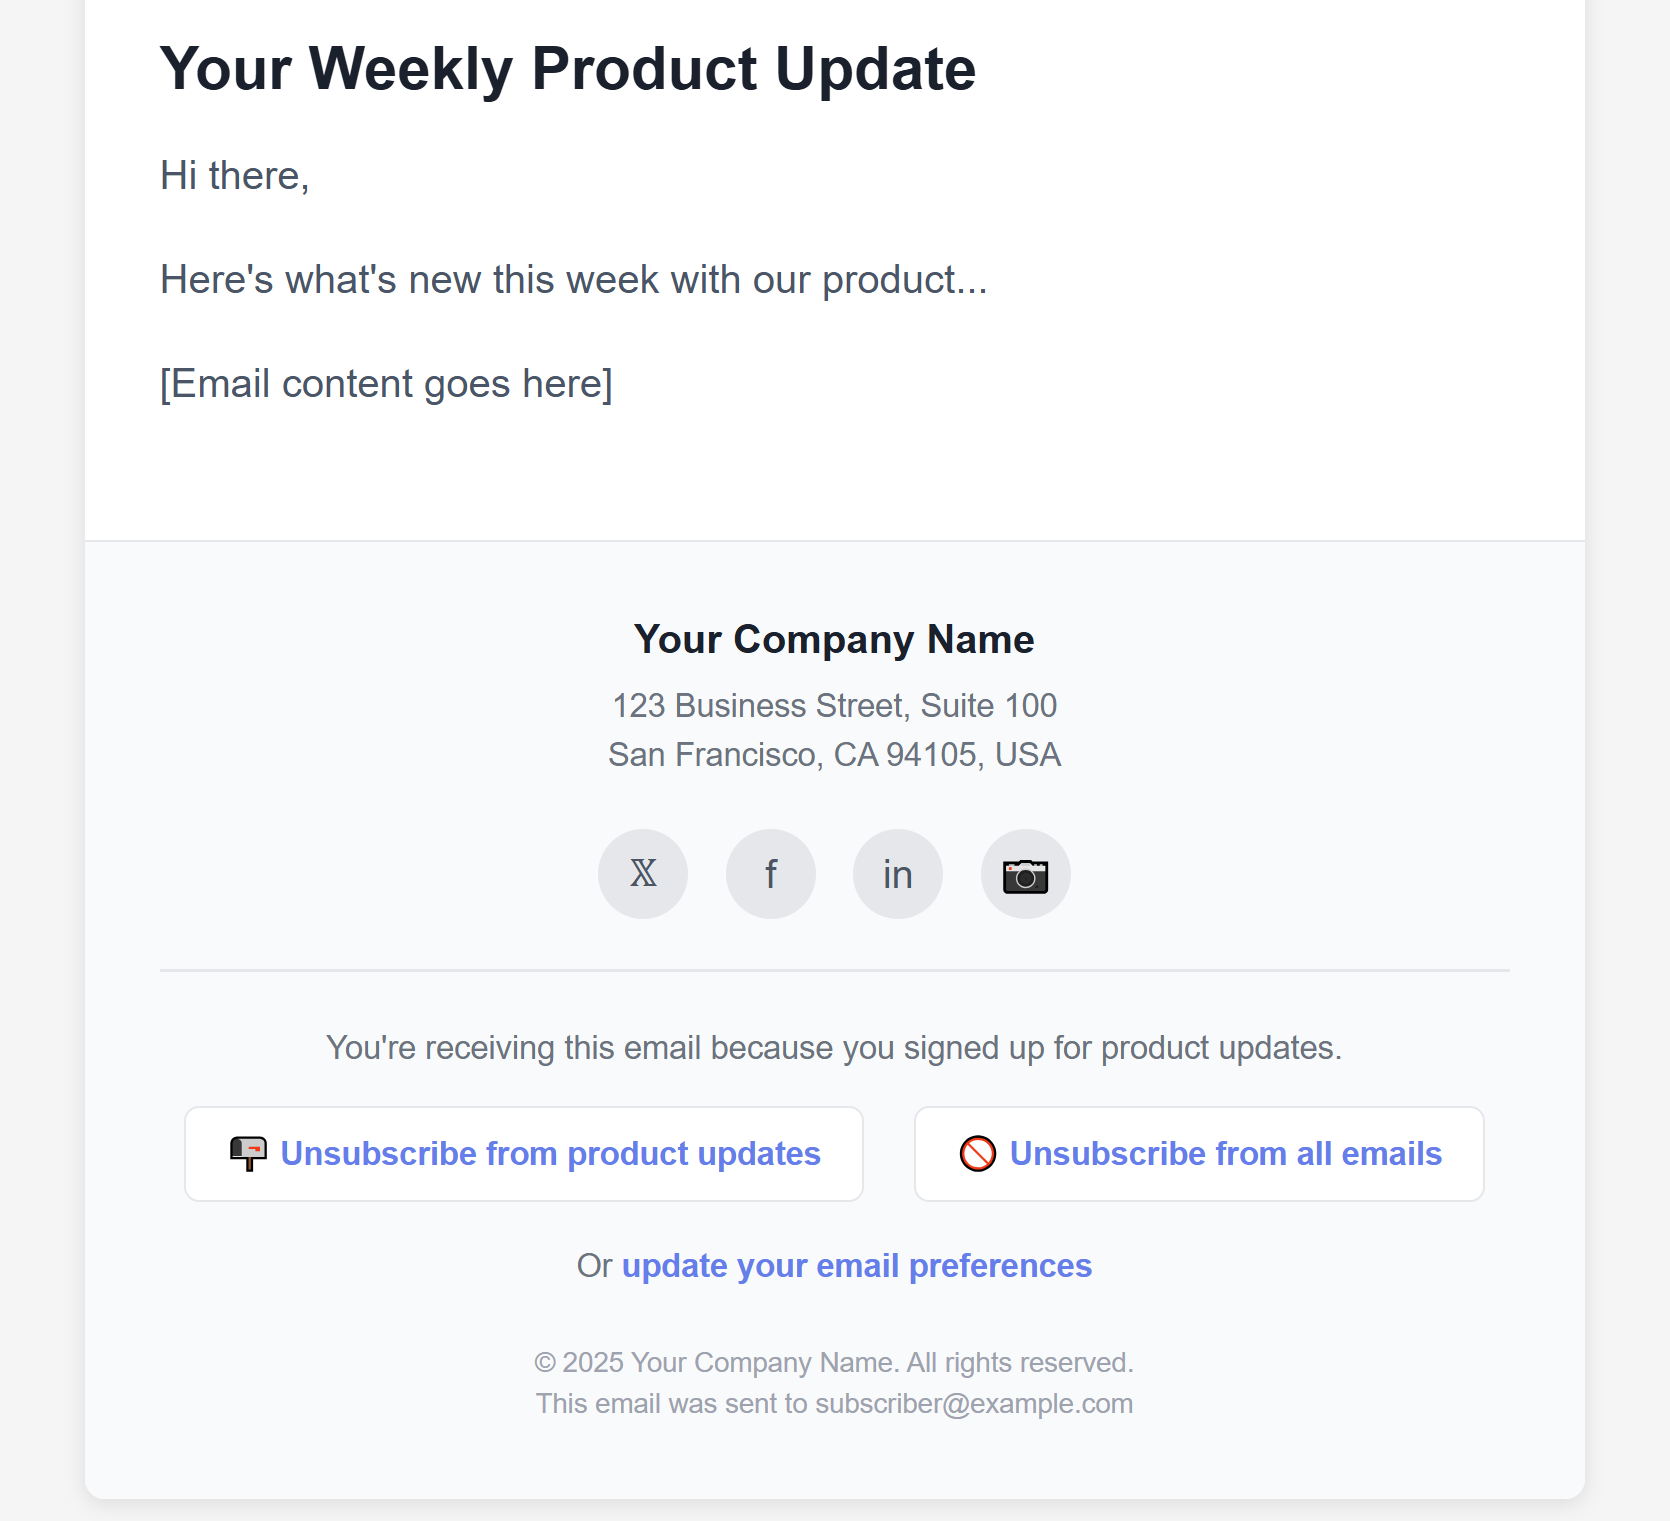Viewport: 1670px width, 1521px height.
Task: Click the subscriber@example.com address text
Action: 974,1404
